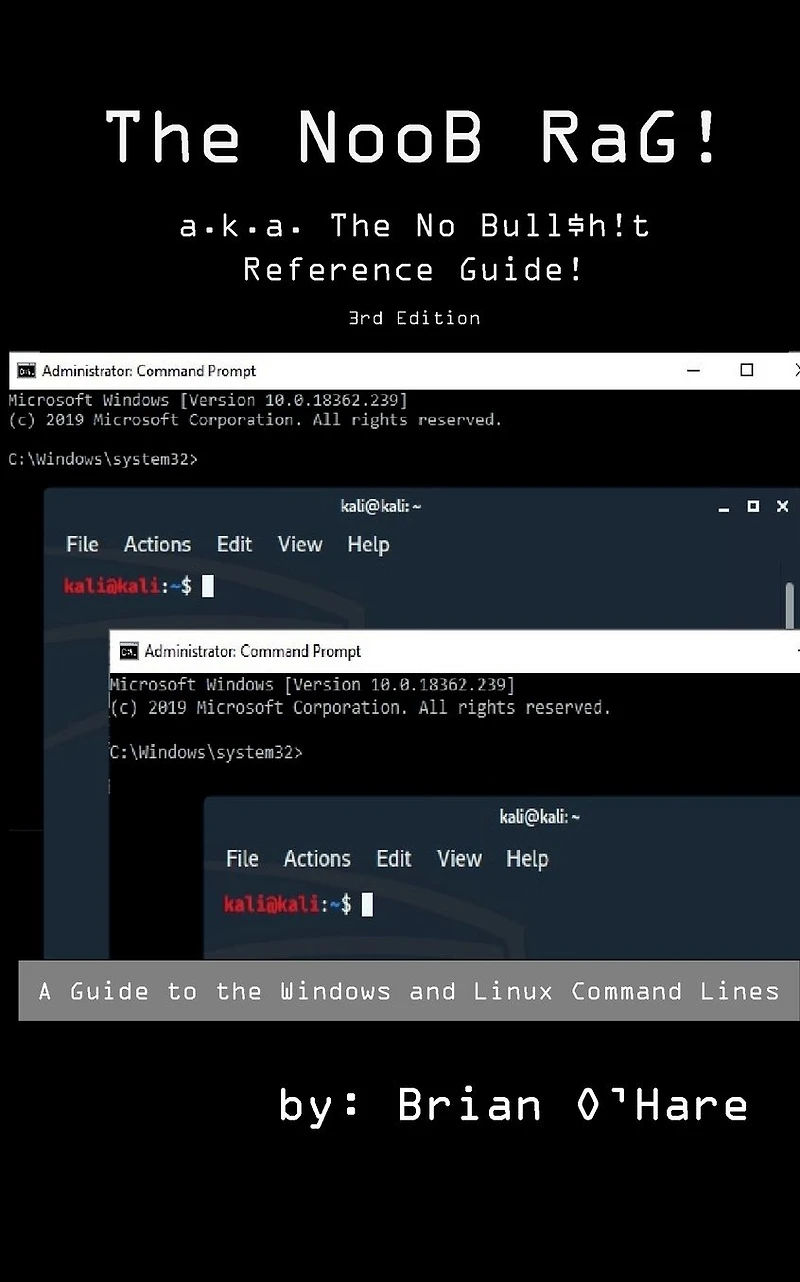Open View menu in rear Kali terminal
800x1282 pixels.
tap(300, 544)
